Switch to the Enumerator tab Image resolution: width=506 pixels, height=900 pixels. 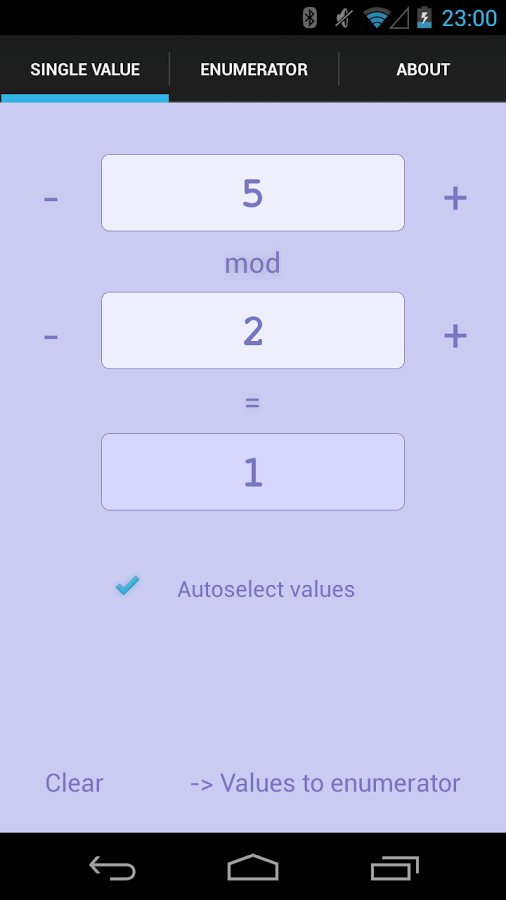pyautogui.click(x=254, y=69)
